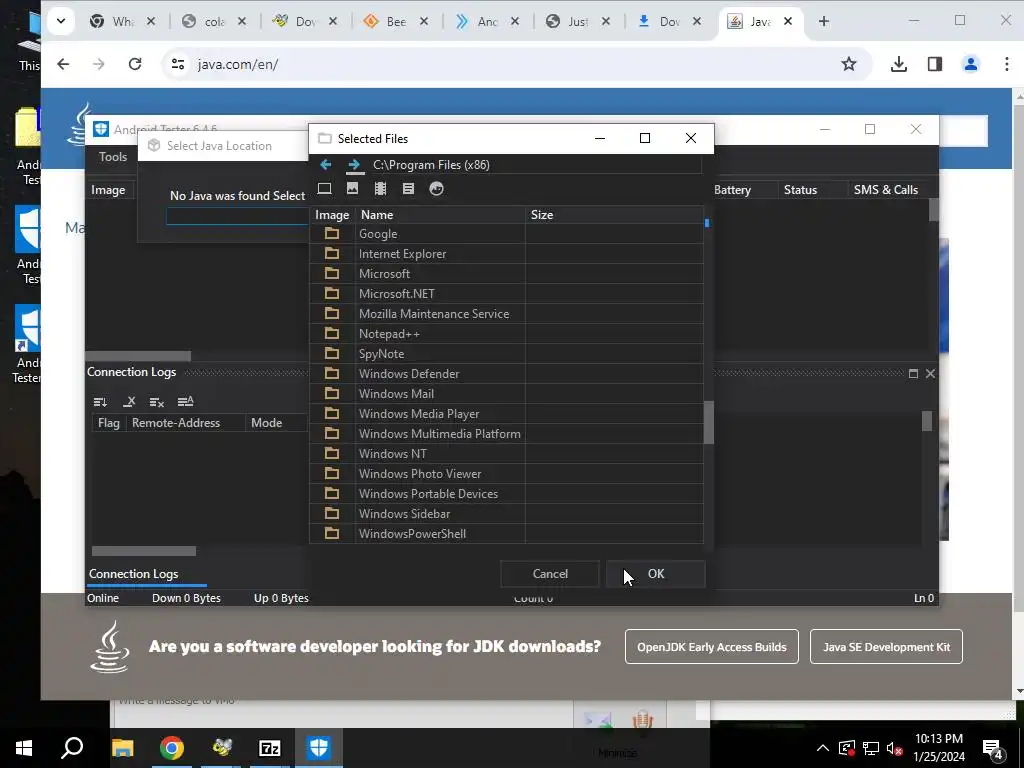Switch to the 'Bee' browser tab
The width and height of the screenshot is (1024, 768).
click(x=396, y=22)
